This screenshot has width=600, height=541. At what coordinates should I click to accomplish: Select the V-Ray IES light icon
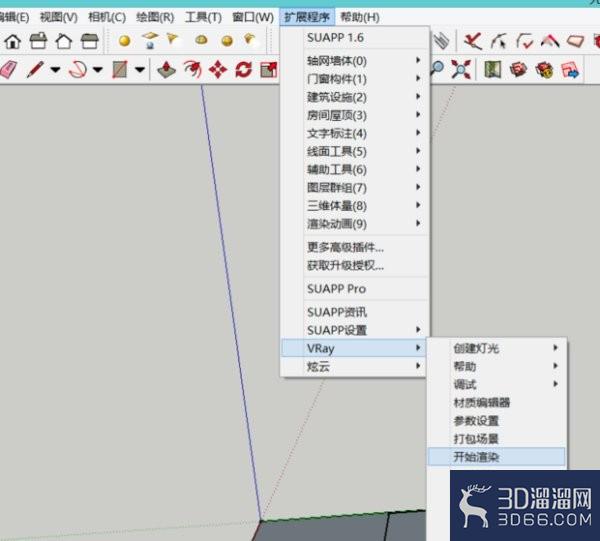click(250, 39)
